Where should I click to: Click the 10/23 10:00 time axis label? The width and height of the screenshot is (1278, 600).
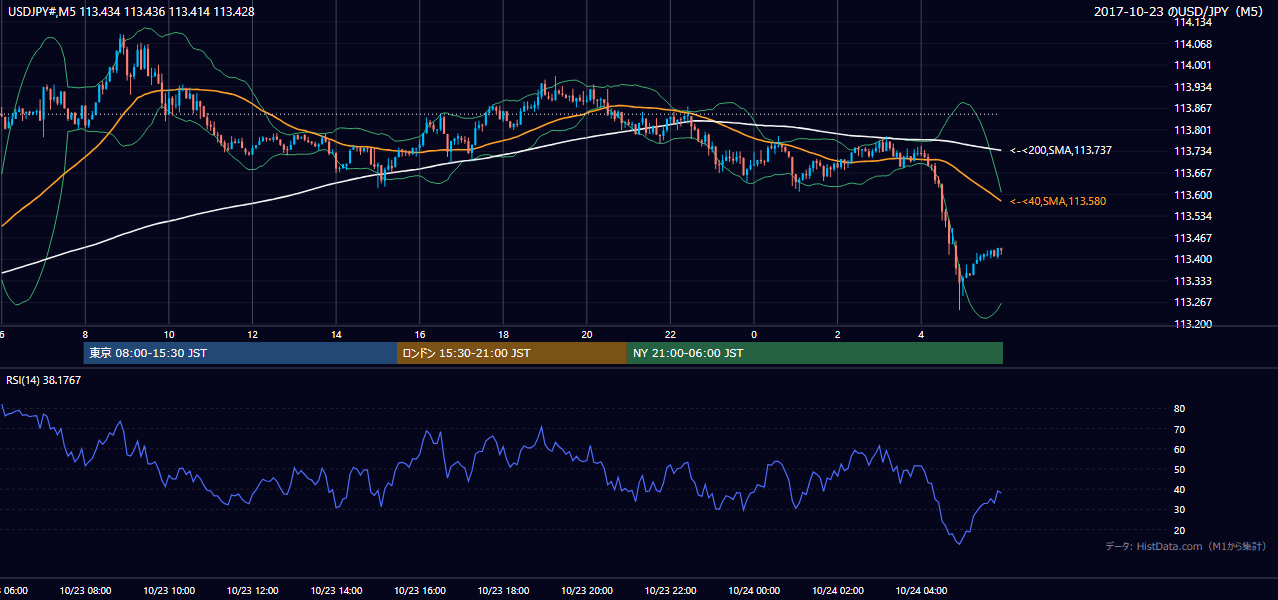169,591
